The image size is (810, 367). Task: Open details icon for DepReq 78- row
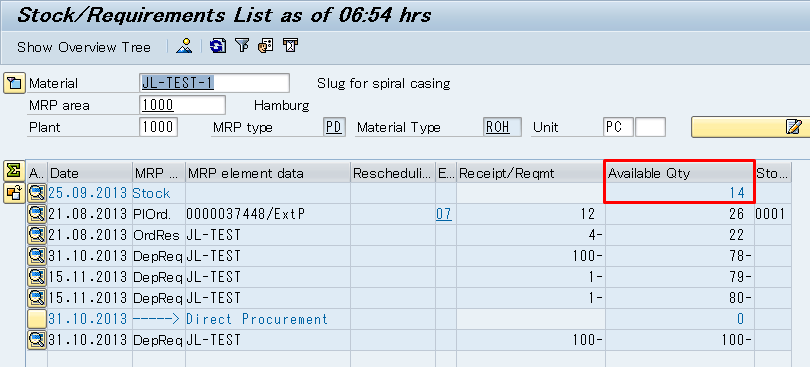pos(37,256)
